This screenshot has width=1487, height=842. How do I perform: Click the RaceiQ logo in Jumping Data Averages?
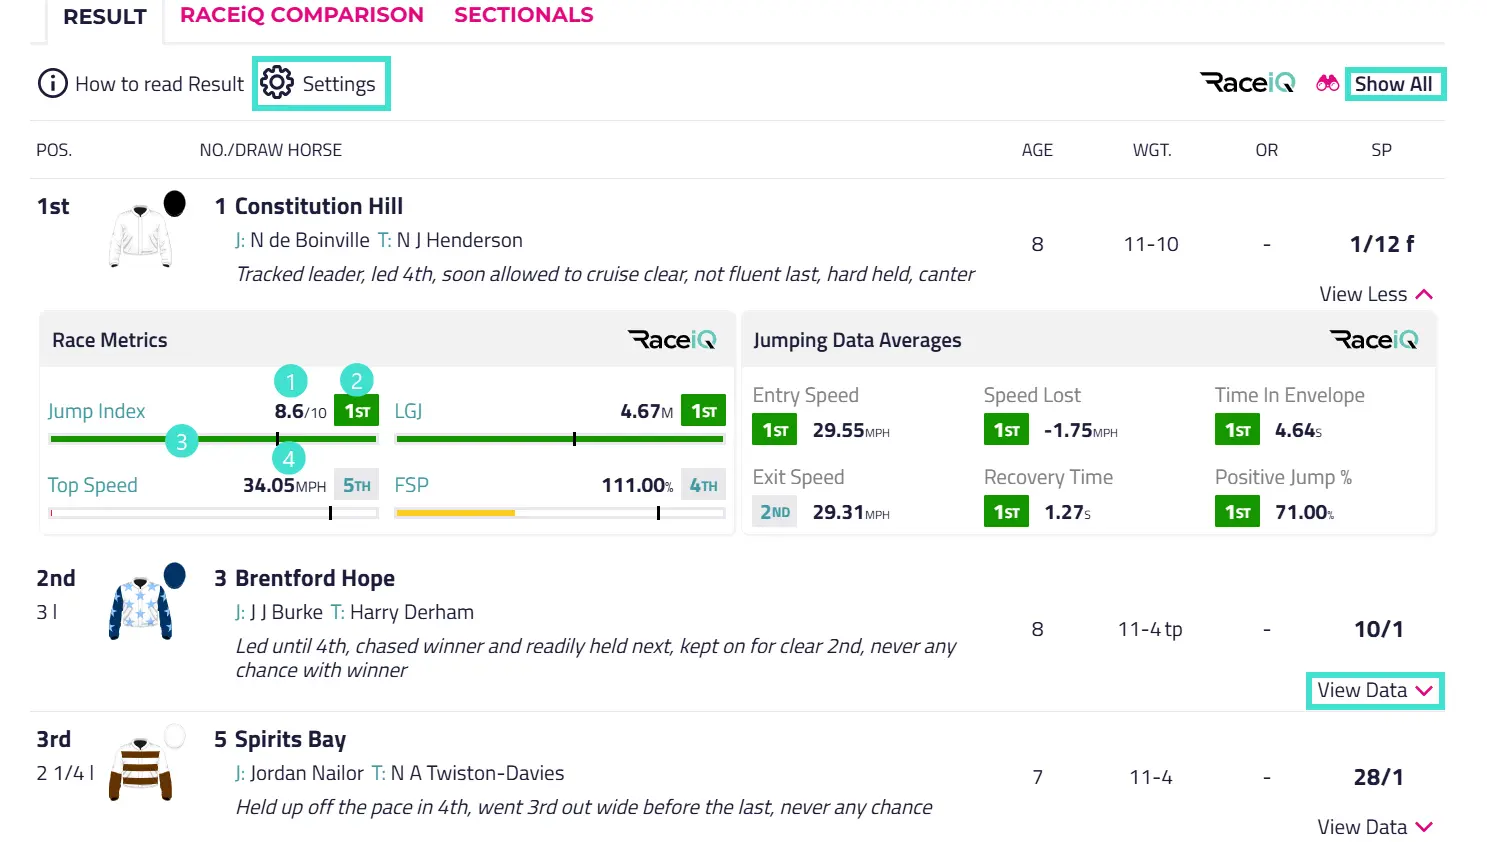click(1374, 340)
